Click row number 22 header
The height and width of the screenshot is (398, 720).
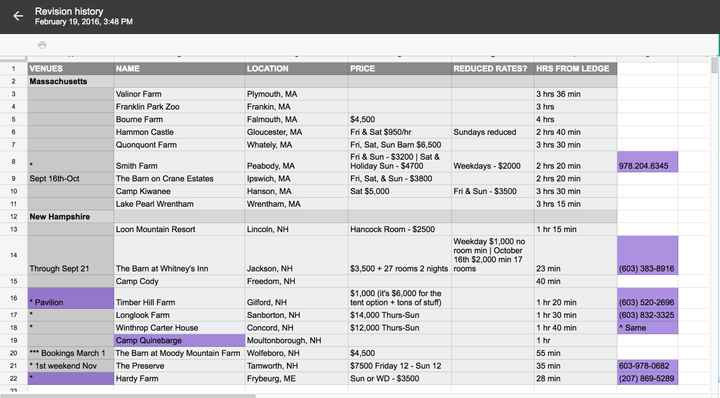tap(13, 379)
